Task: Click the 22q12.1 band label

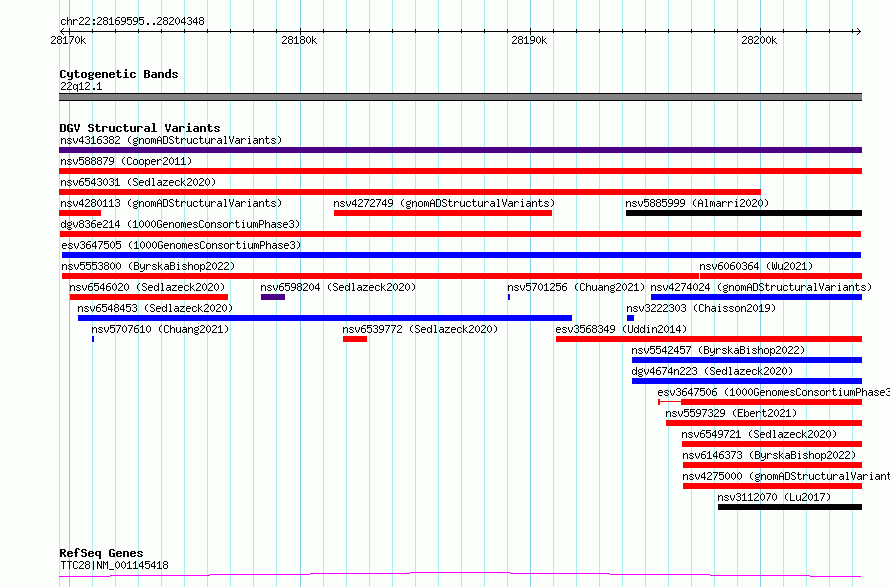Action: (x=81, y=86)
